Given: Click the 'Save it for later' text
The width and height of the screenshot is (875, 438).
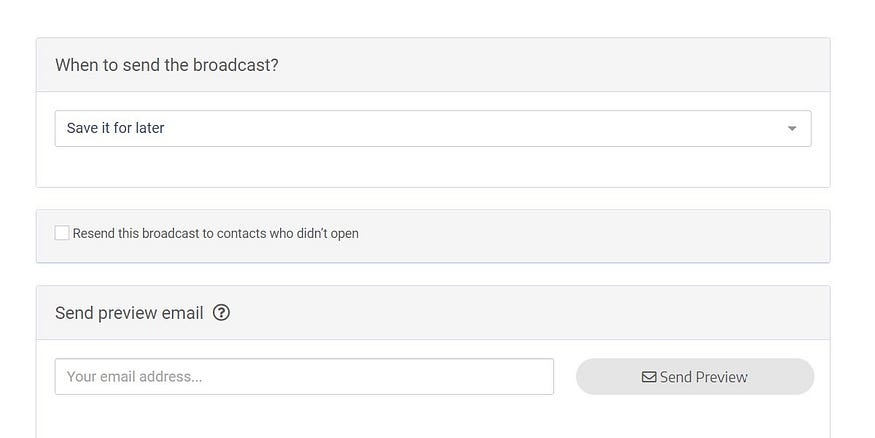Looking at the screenshot, I should (116, 128).
